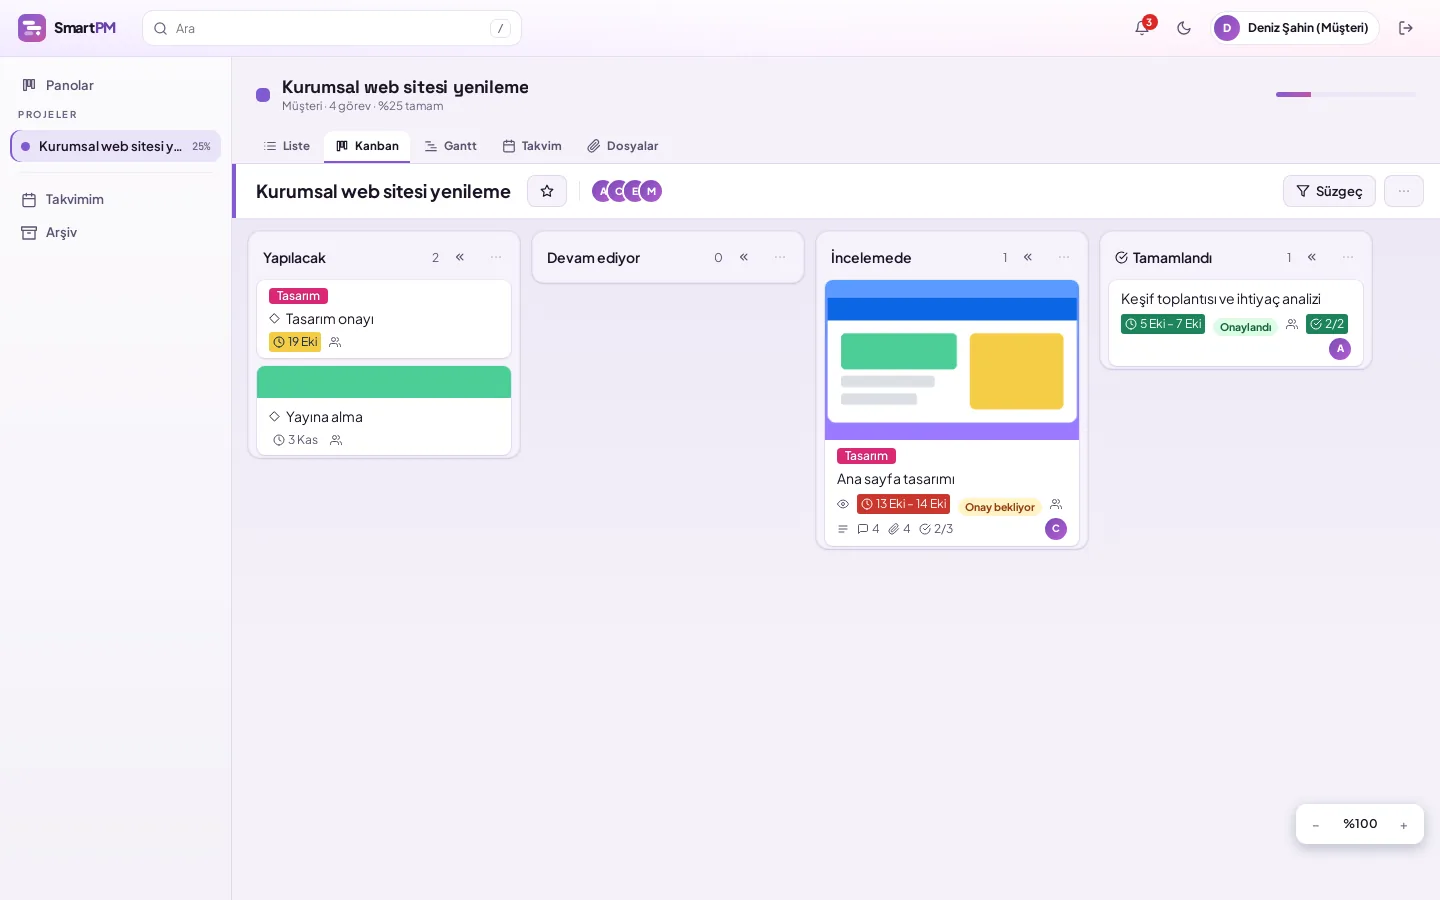Click the 2/2 checklist badge on Keşif toplantısı
1440x900 pixels.
(1327, 324)
